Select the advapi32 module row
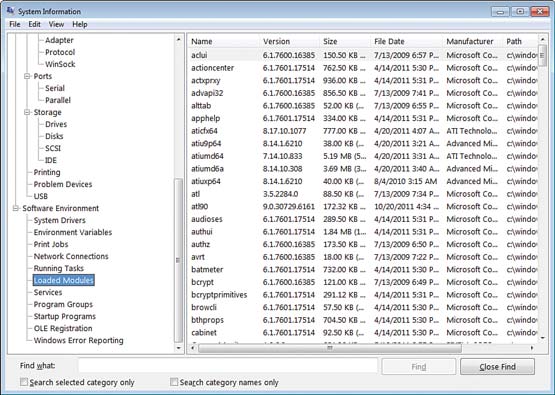The height and width of the screenshot is (395, 555). 362,93
